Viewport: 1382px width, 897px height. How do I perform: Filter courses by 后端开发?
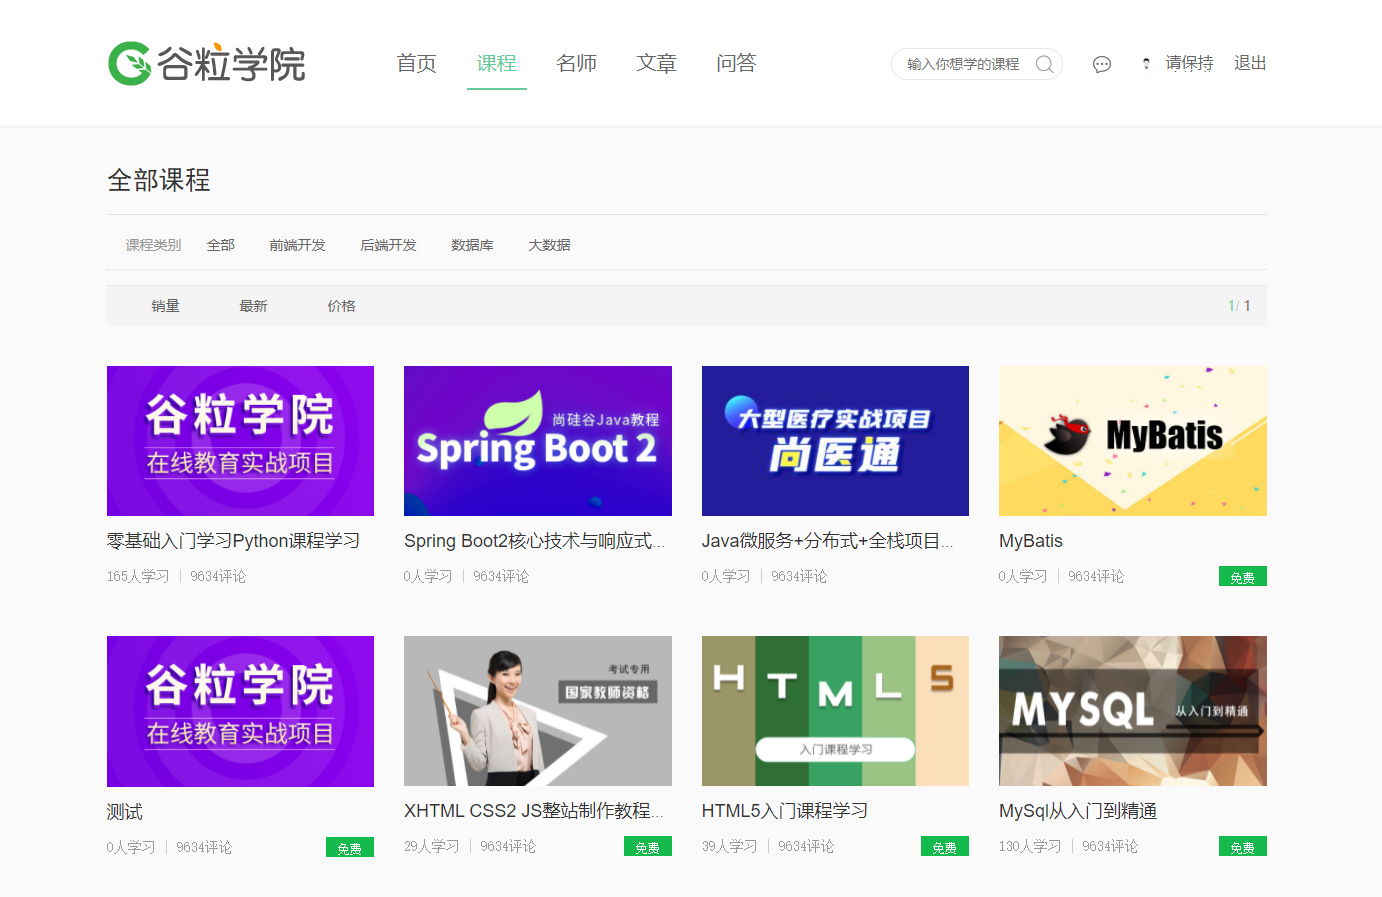pyautogui.click(x=389, y=245)
